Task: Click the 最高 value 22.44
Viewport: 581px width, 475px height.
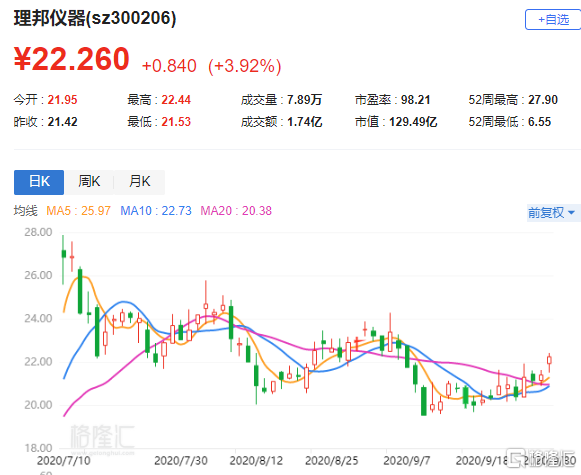Action: click(x=176, y=100)
